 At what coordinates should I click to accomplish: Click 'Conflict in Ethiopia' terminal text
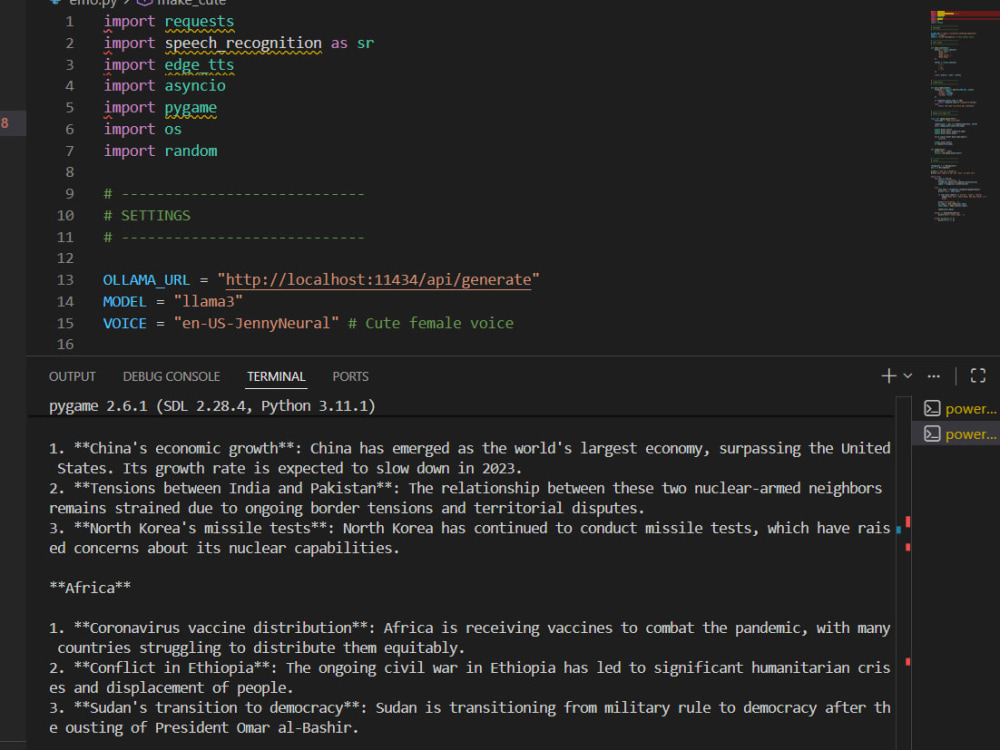172,668
